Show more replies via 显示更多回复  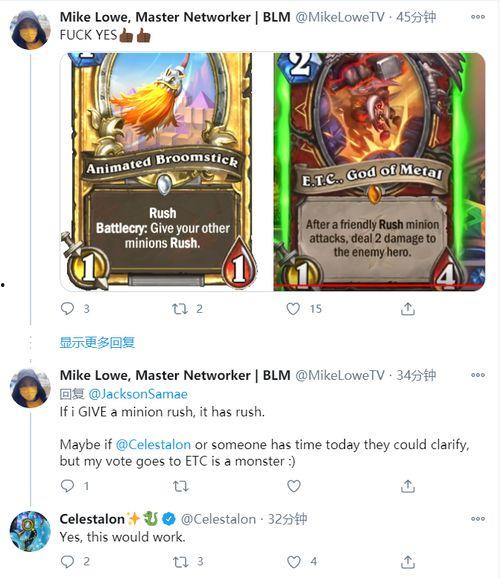click(97, 342)
